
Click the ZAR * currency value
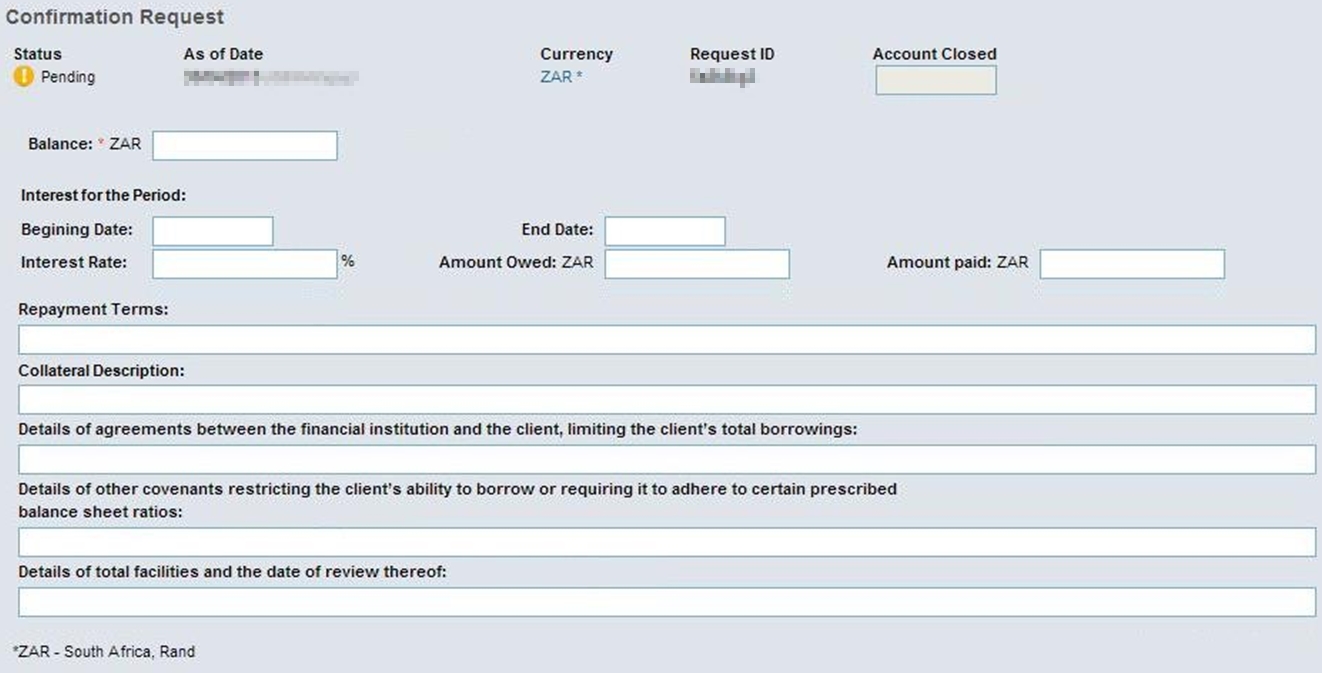(x=561, y=77)
